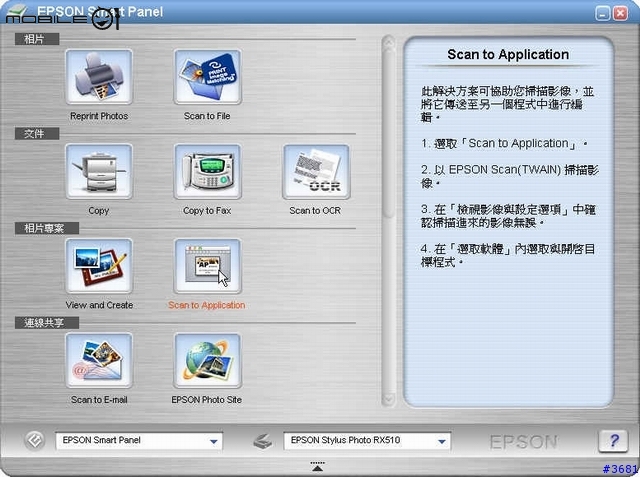Launch Scan to OCR icon

tap(316, 171)
